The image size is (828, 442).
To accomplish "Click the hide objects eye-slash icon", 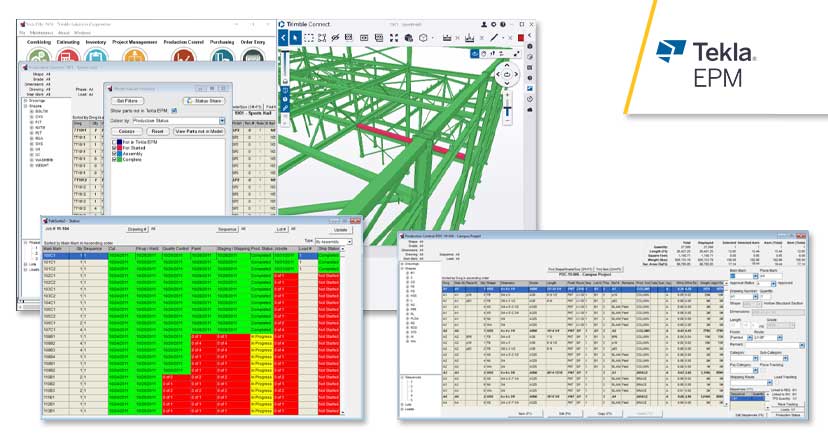I will click(335, 38).
